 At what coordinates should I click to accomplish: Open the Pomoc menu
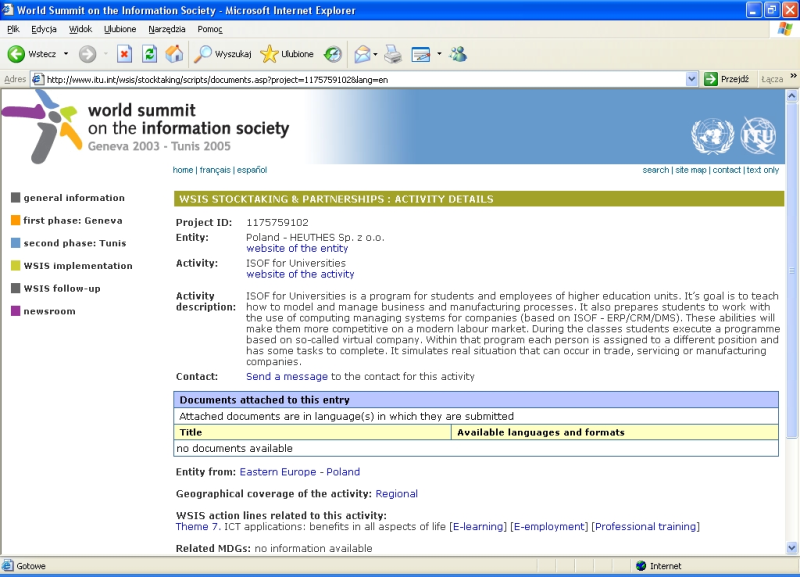coord(210,29)
